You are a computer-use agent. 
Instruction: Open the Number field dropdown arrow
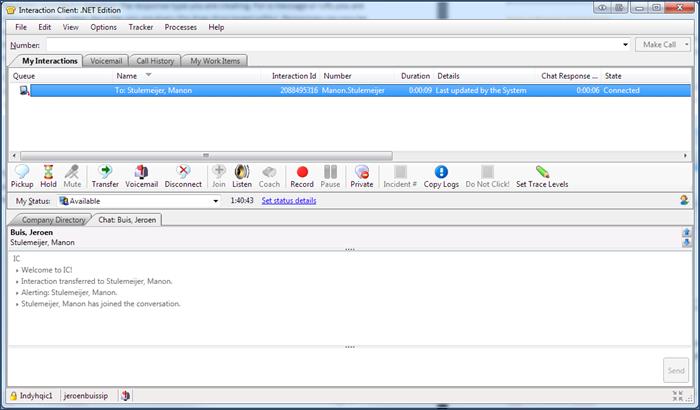[625, 45]
